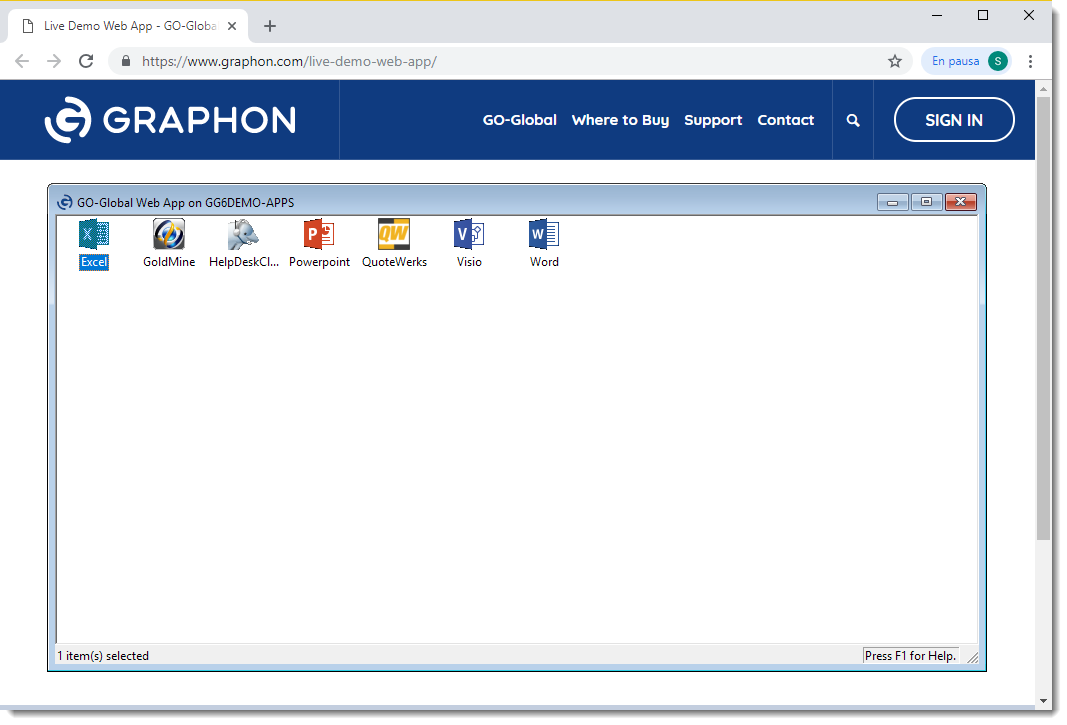Maximize the Chrome browser window
Viewport: 1067px width, 725px height.
983,15
